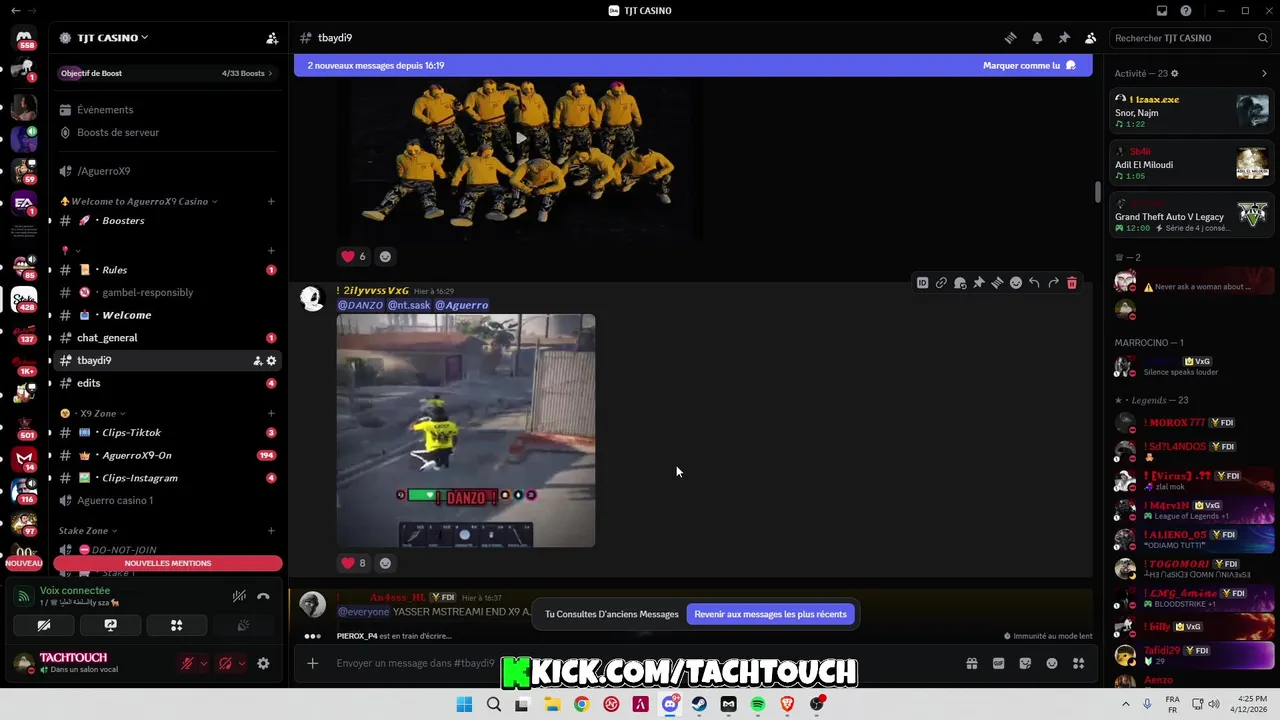Pin the 2ilyvvssVxG message
This screenshot has height=720, width=1280.
point(979,283)
